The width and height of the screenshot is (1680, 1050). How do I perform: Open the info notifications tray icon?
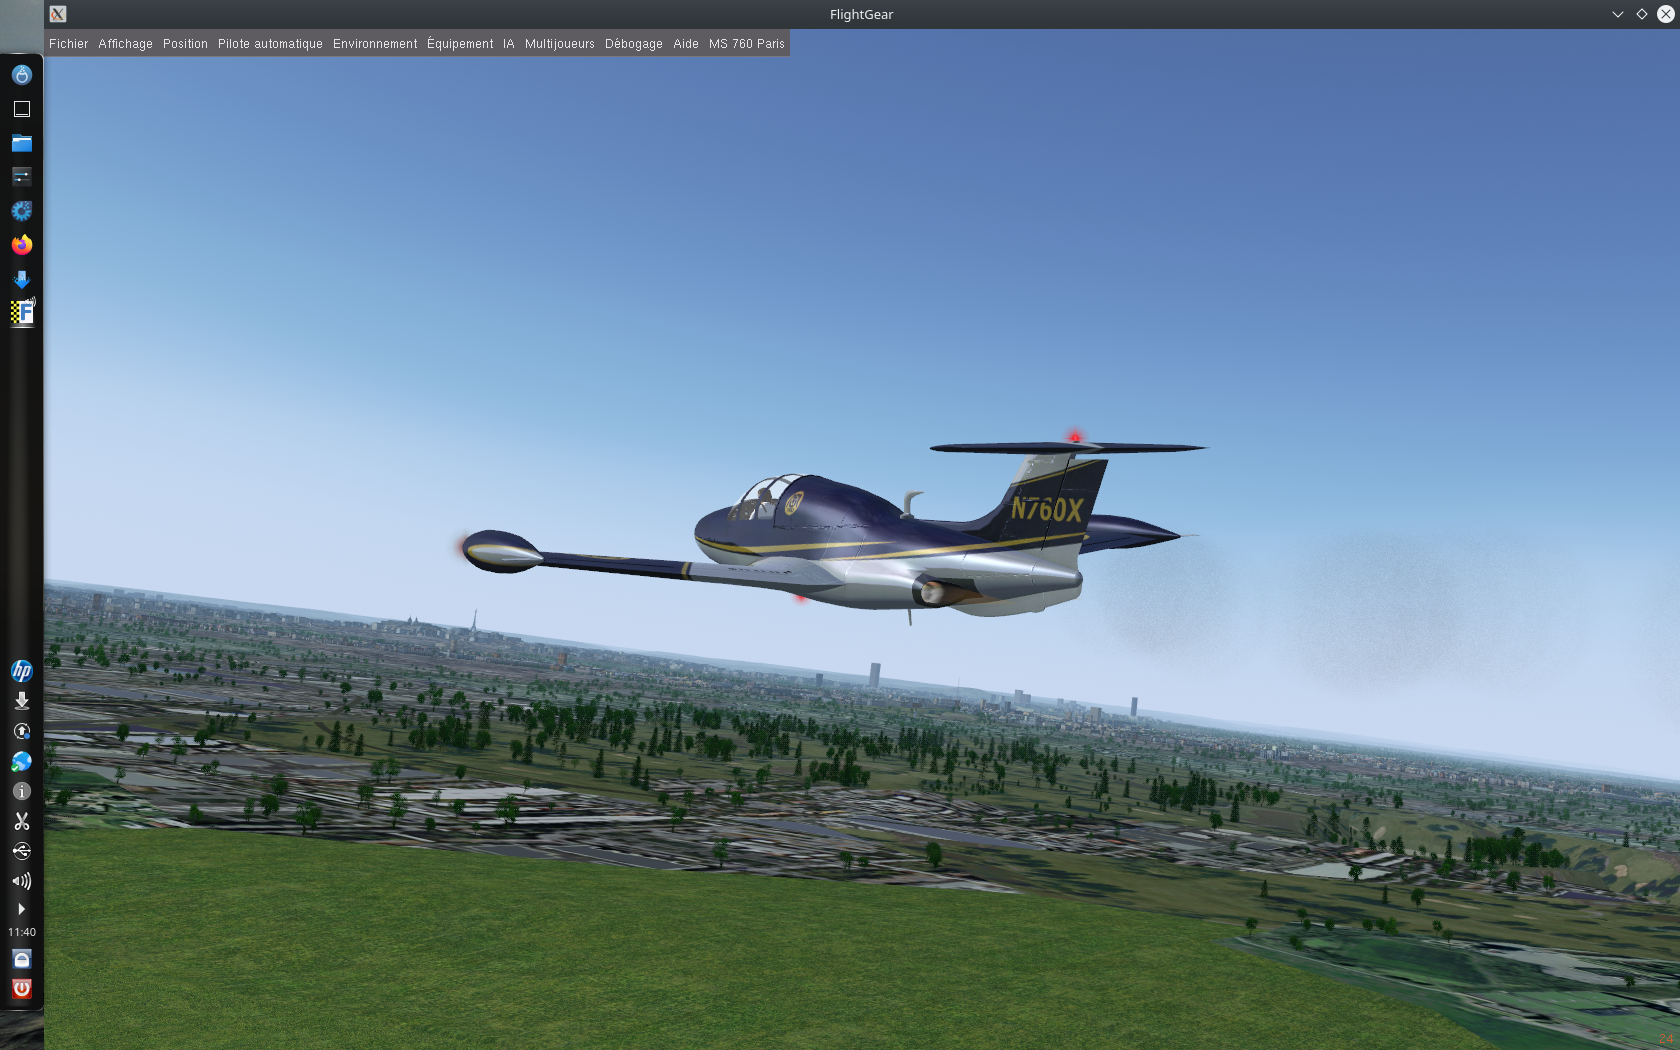tap(22, 791)
